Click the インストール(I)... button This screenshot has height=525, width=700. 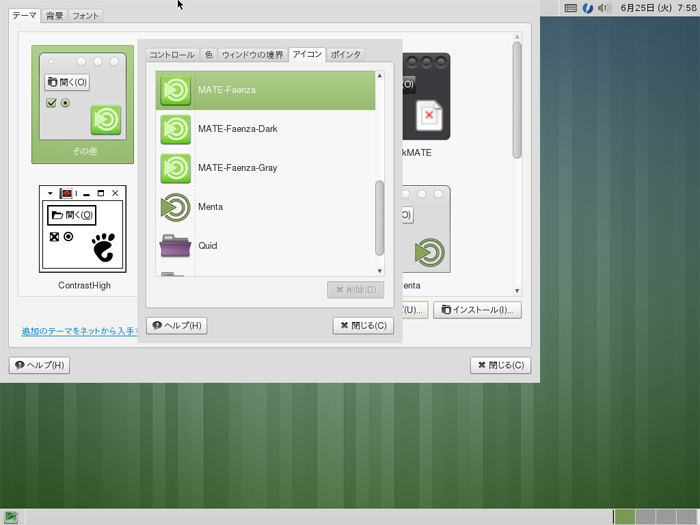pyautogui.click(x=477, y=310)
